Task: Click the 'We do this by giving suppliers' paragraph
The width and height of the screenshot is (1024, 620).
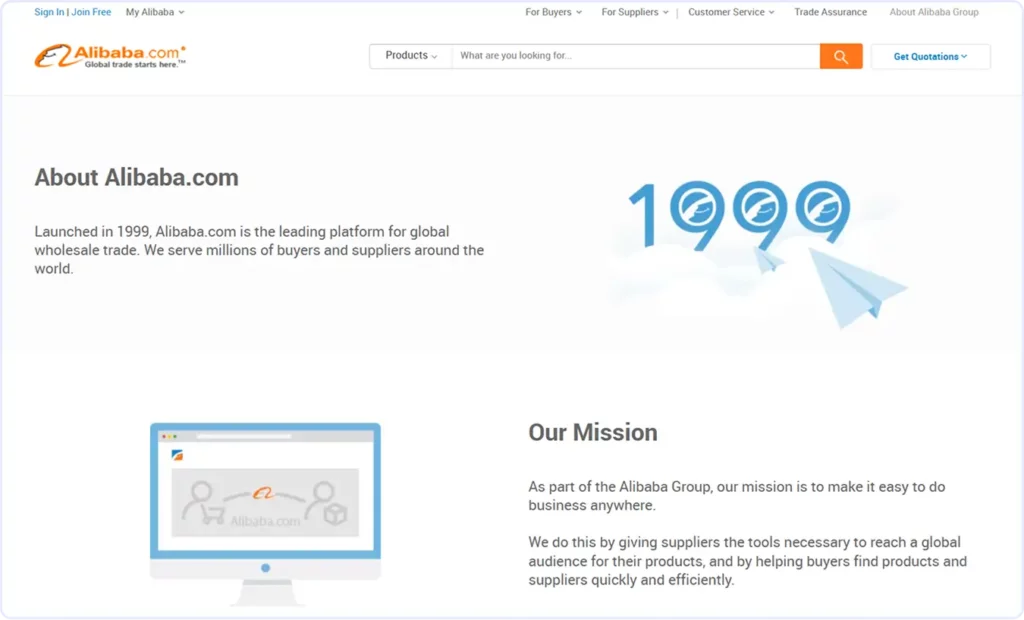Action: [747, 561]
